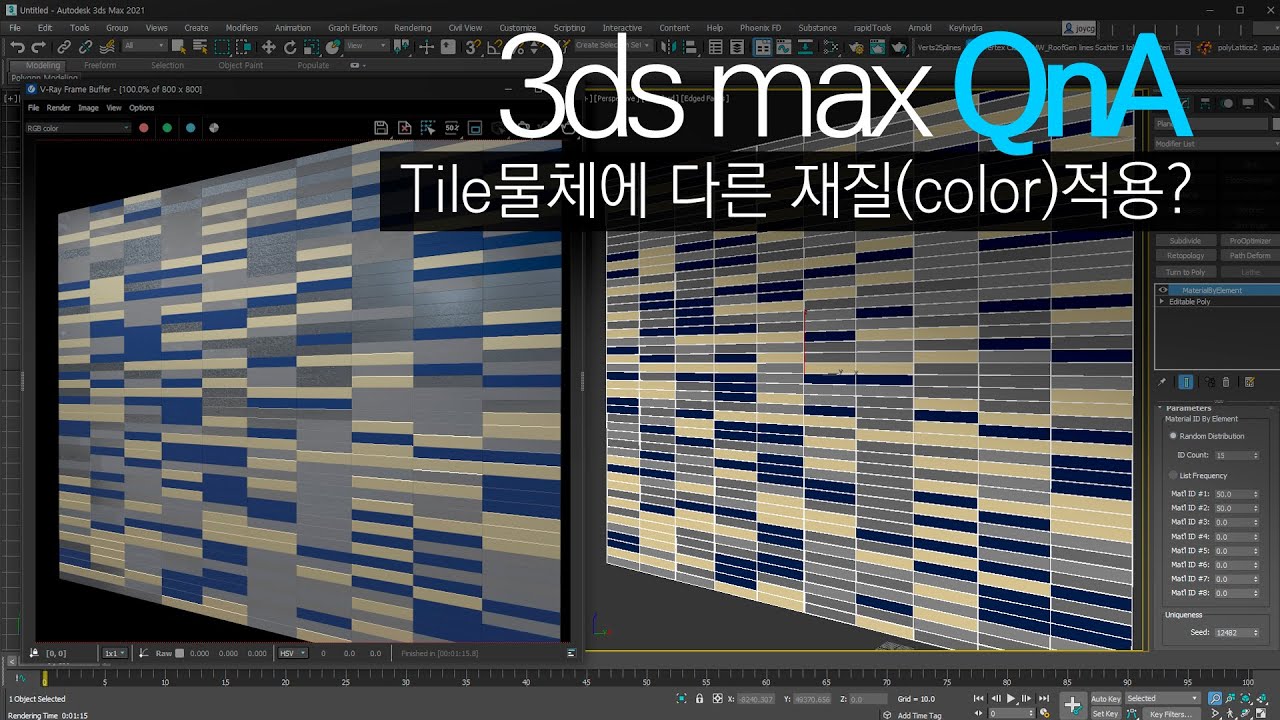Toggle Window/Crossing selection mode
The height and width of the screenshot is (720, 1280).
pyautogui.click(x=244, y=46)
